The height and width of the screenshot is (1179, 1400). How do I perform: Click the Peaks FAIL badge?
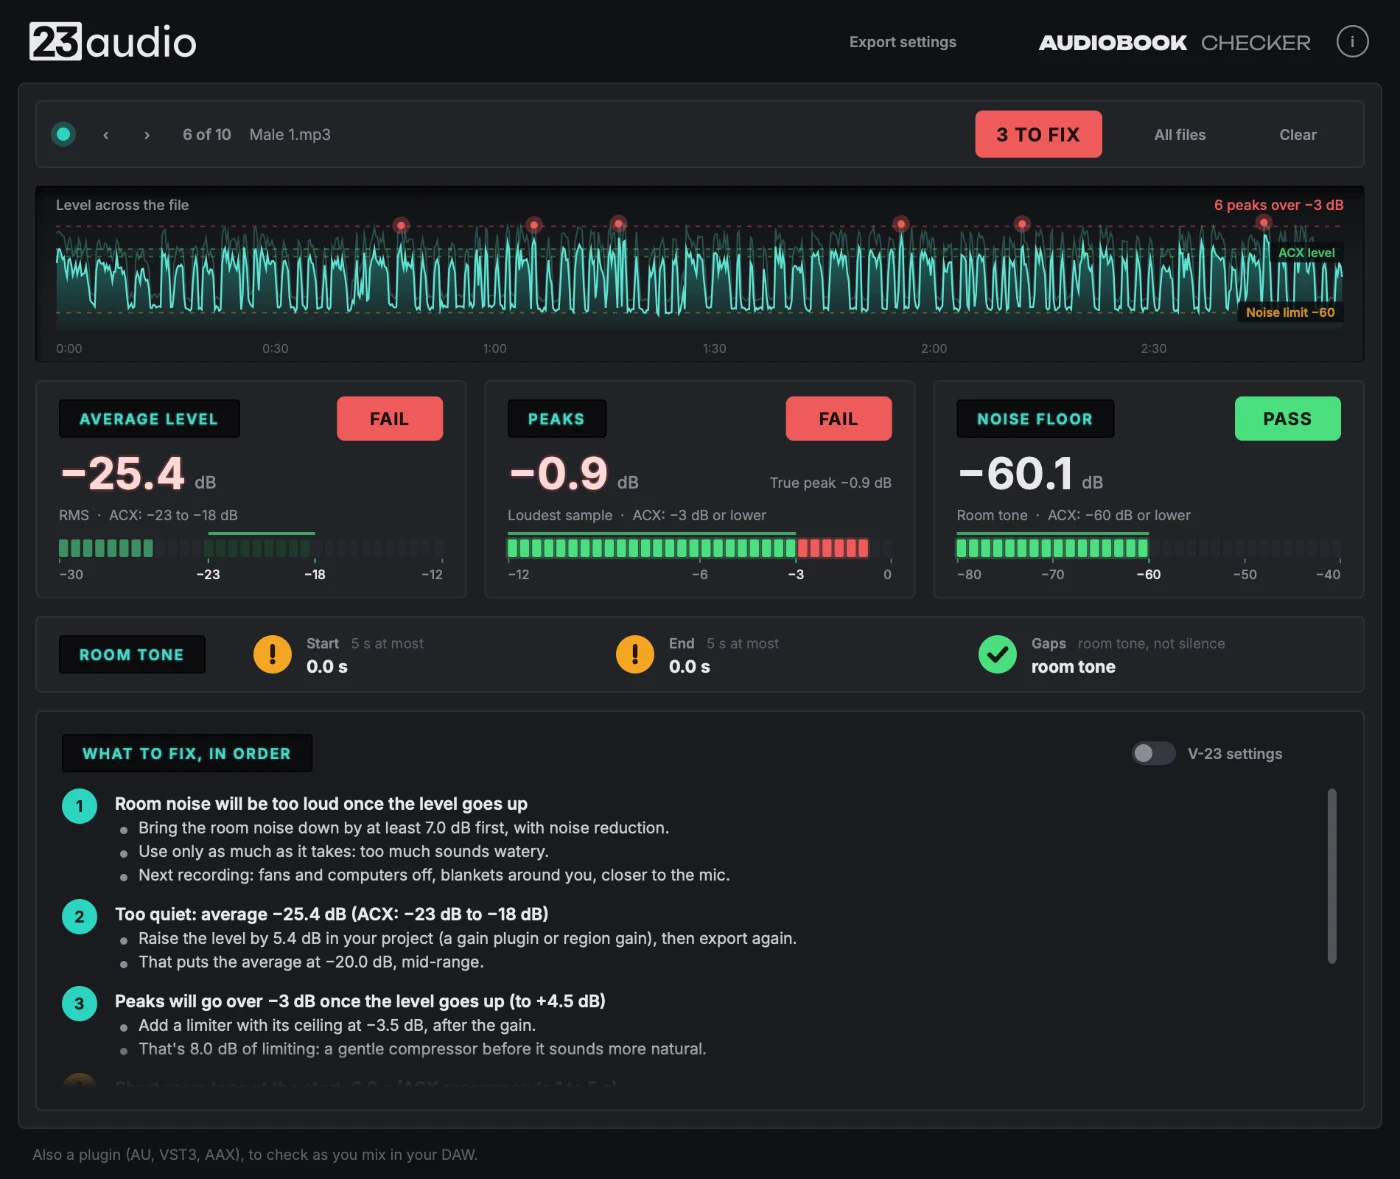(838, 419)
